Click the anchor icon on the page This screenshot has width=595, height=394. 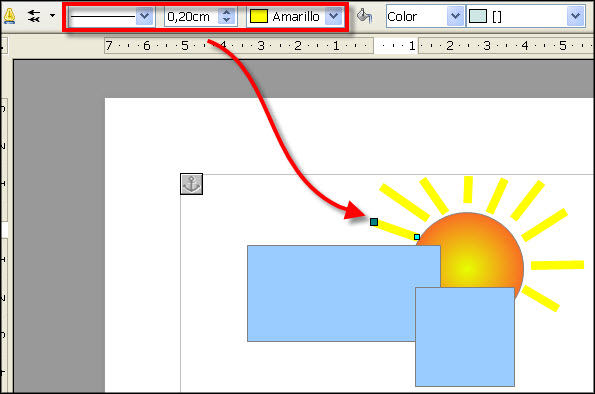(191, 184)
